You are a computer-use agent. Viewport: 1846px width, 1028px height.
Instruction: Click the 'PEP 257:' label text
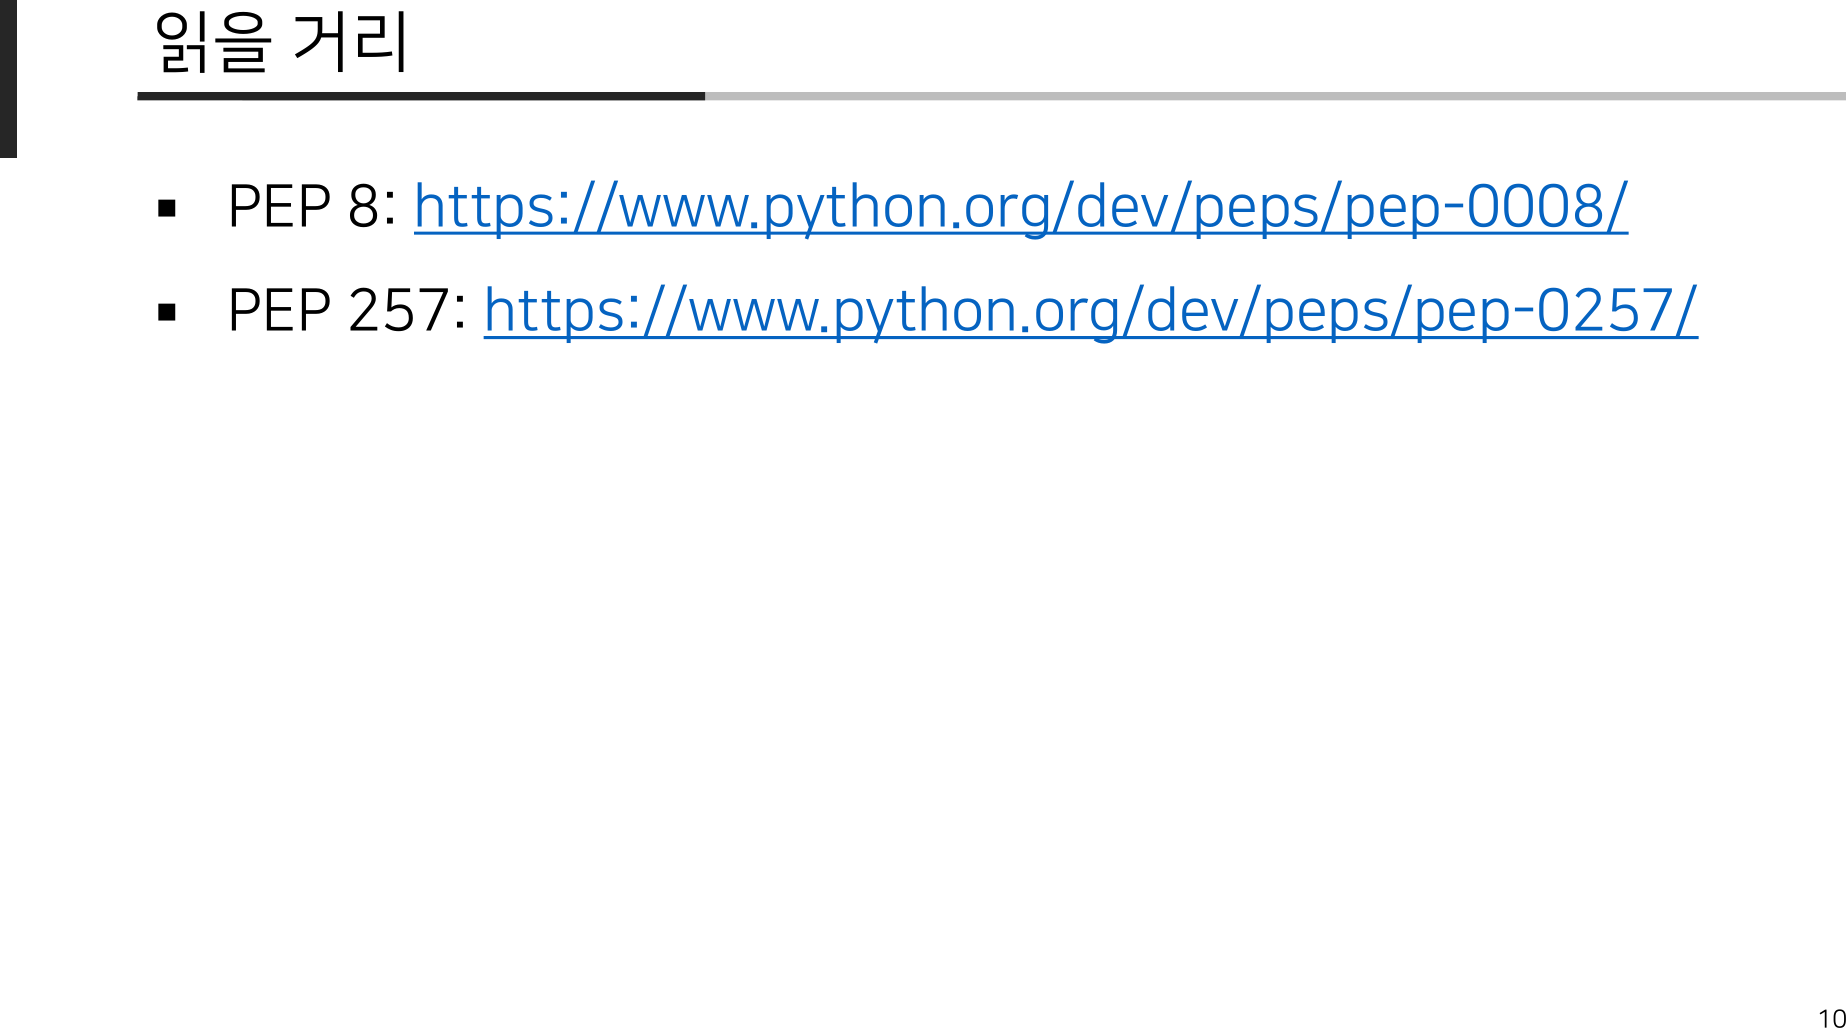pos(346,310)
